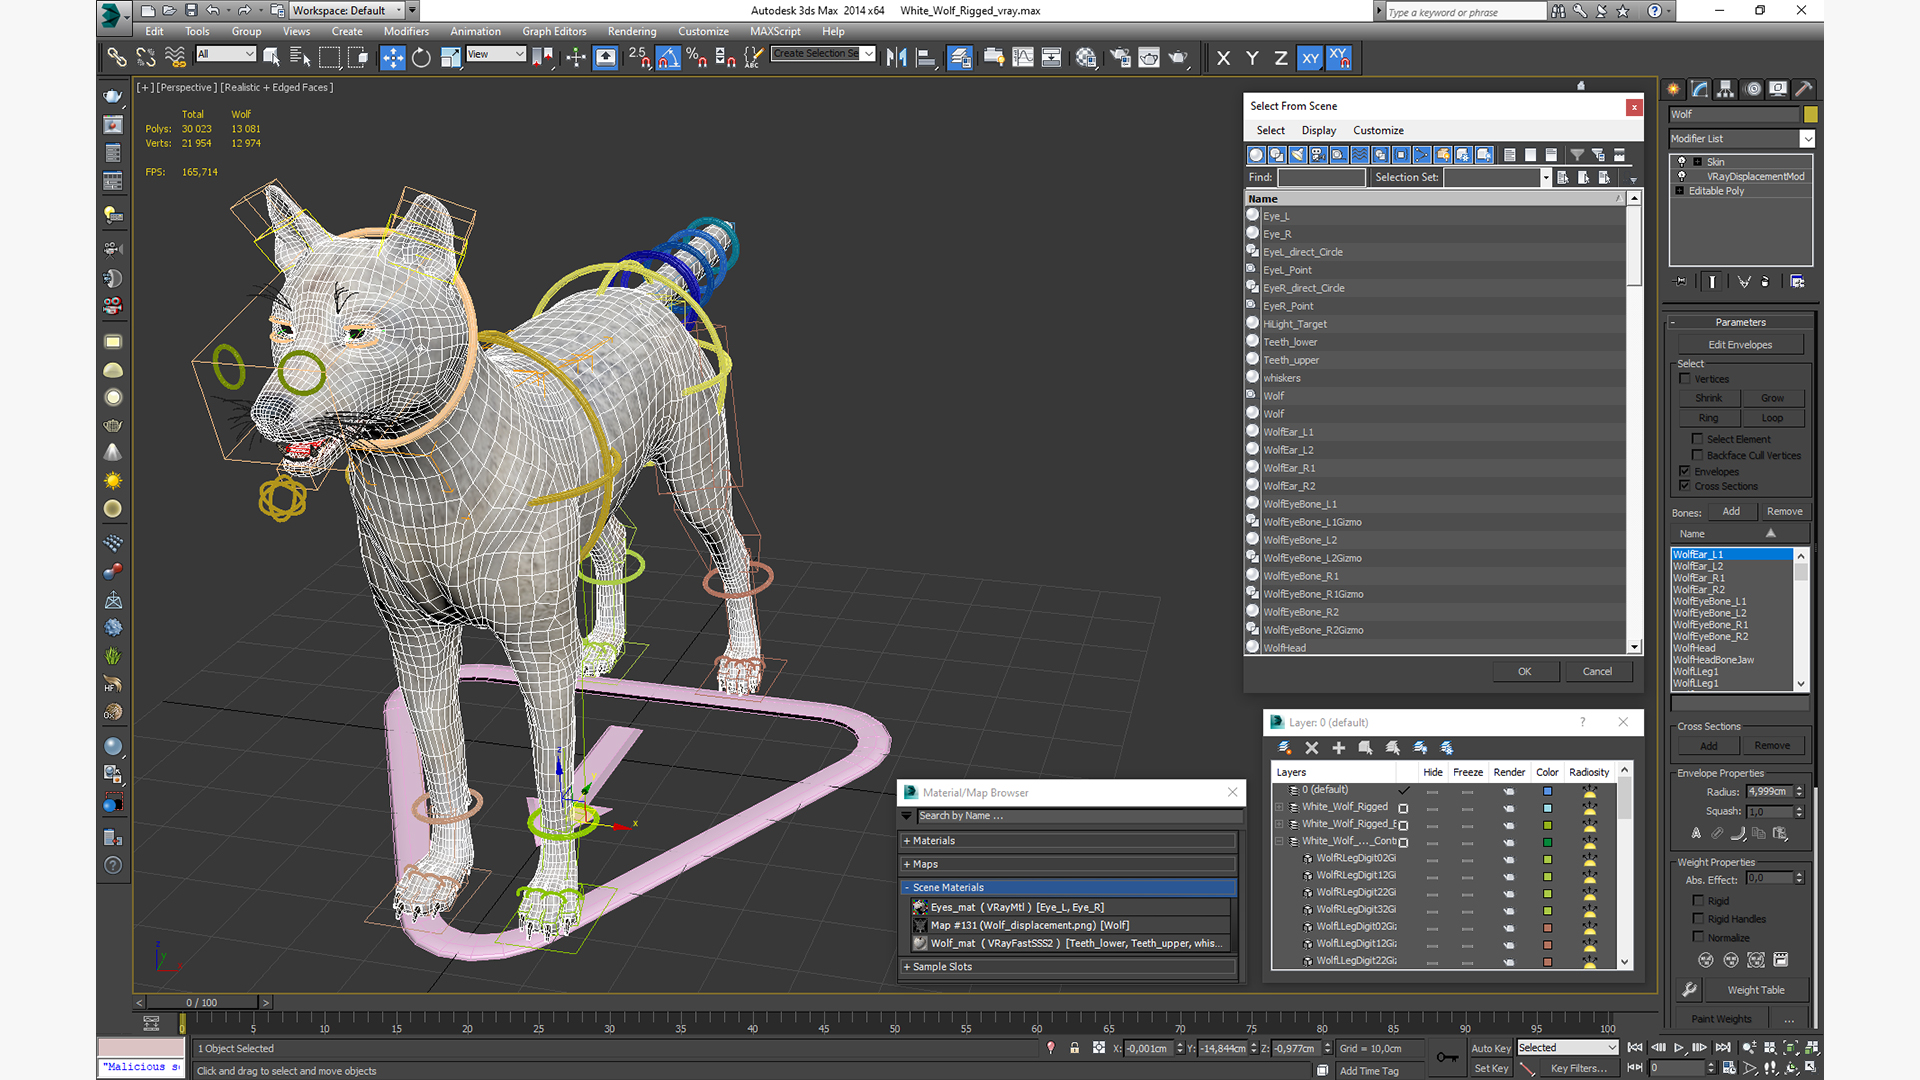Toggle the Percent Snap tool
This screenshot has width=1920, height=1080.
point(697,58)
